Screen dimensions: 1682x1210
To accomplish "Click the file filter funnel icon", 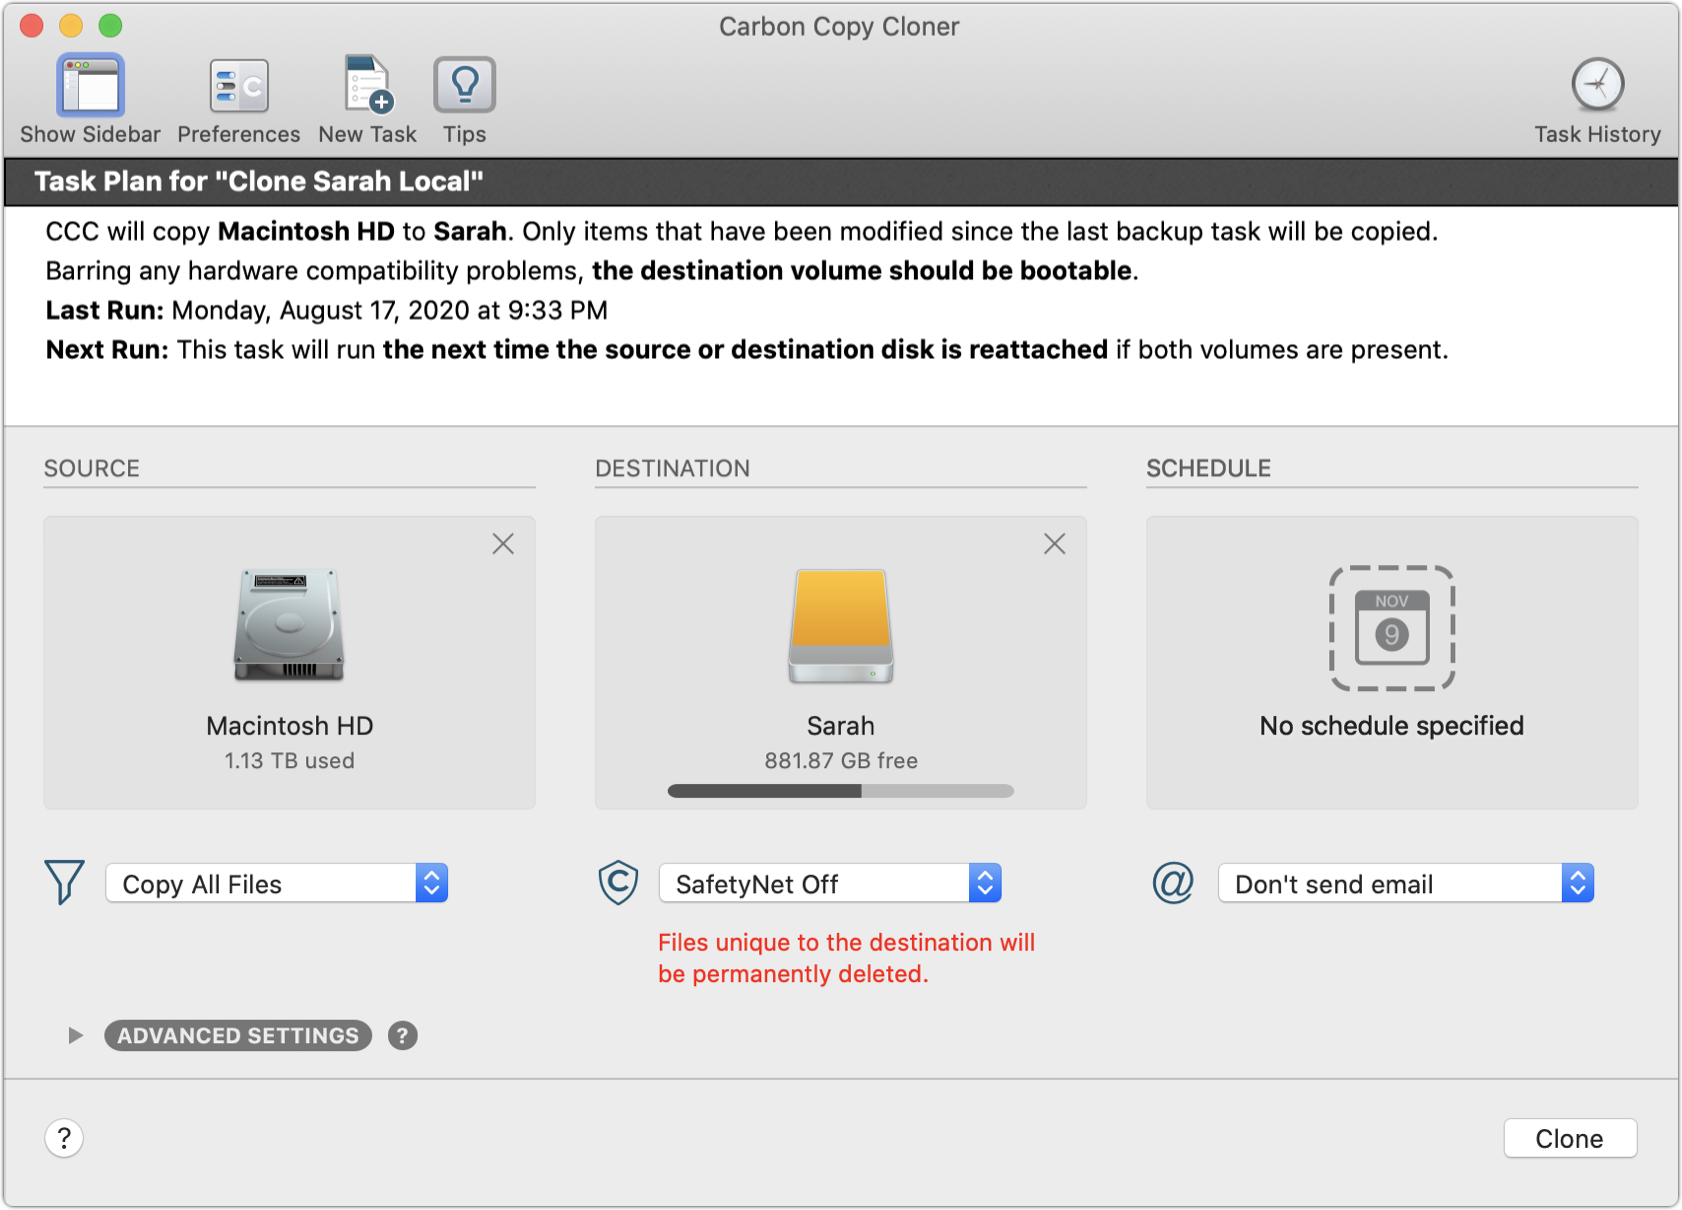I will coord(64,883).
